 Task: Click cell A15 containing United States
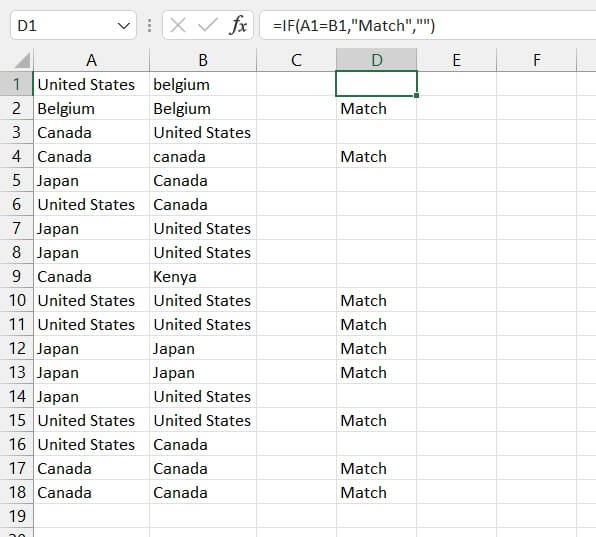pyautogui.click(x=92, y=420)
